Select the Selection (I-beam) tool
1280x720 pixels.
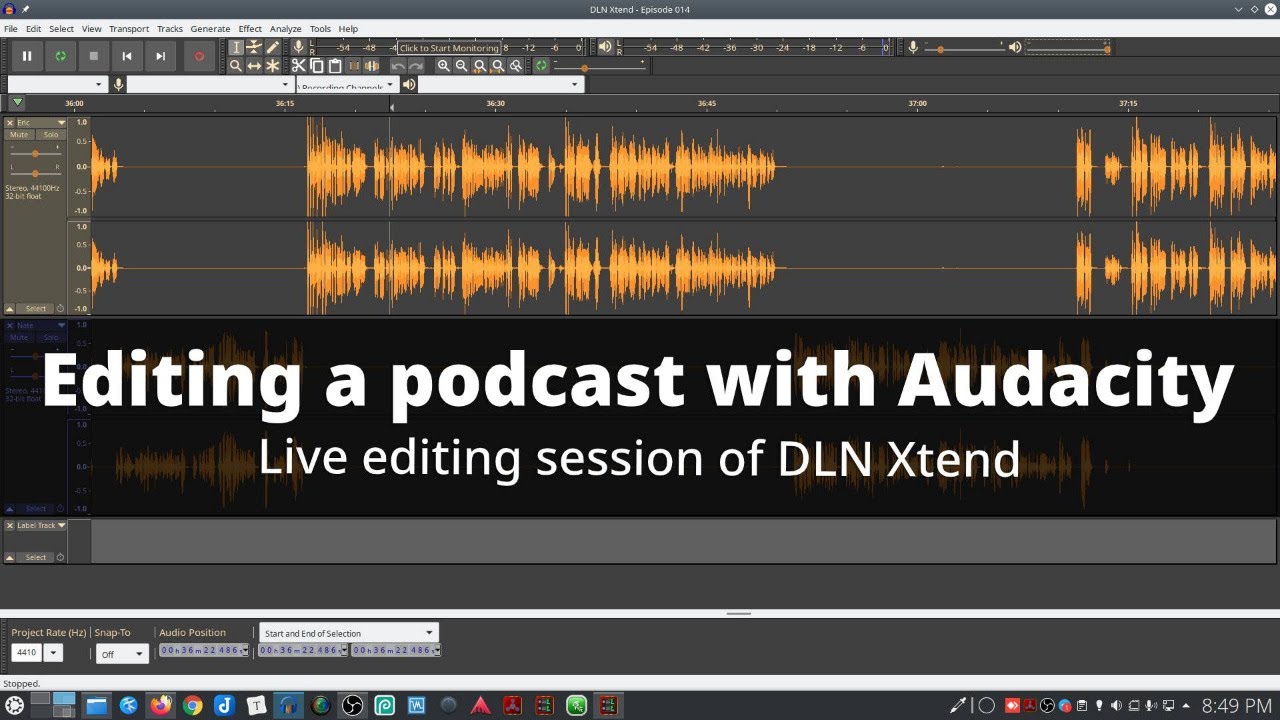click(236, 47)
